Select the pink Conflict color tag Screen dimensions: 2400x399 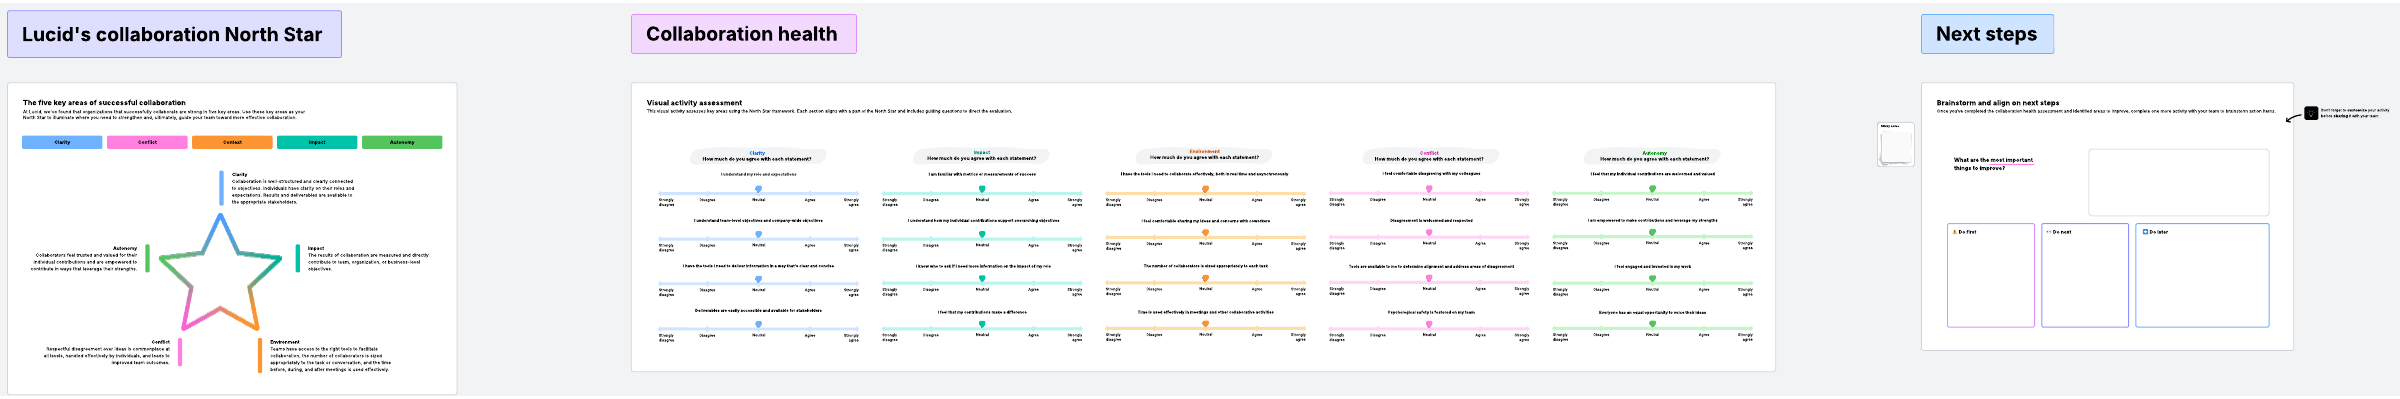coord(147,142)
